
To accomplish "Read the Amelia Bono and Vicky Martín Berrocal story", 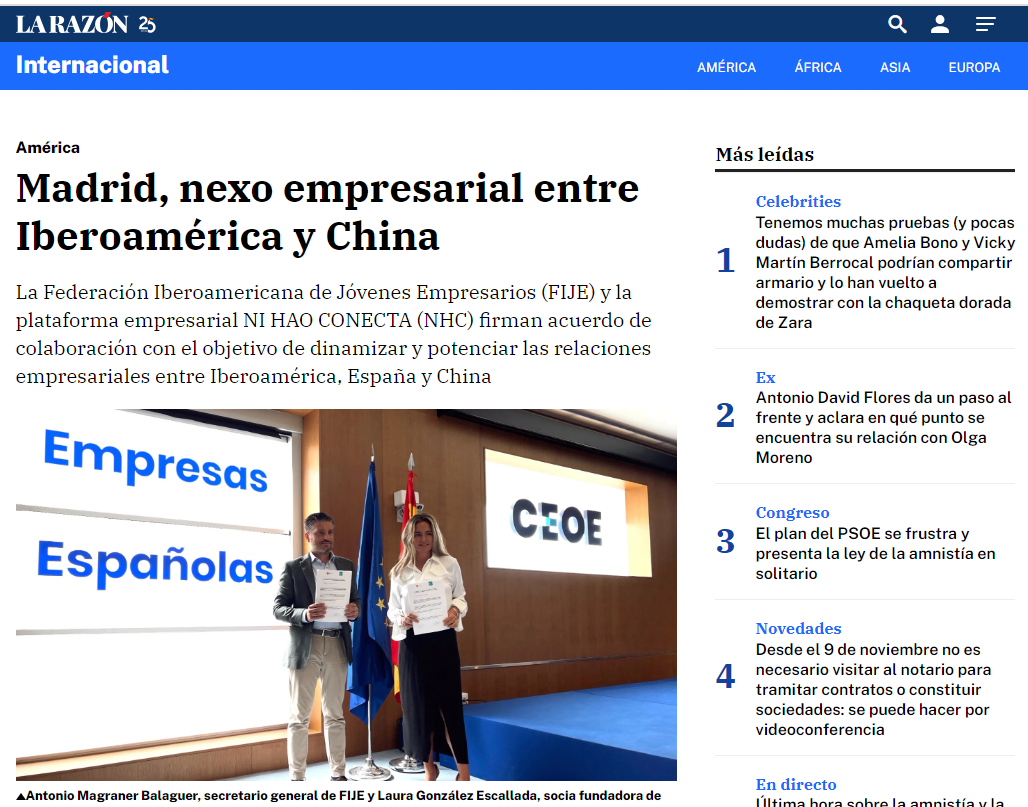I will point(885,272).
